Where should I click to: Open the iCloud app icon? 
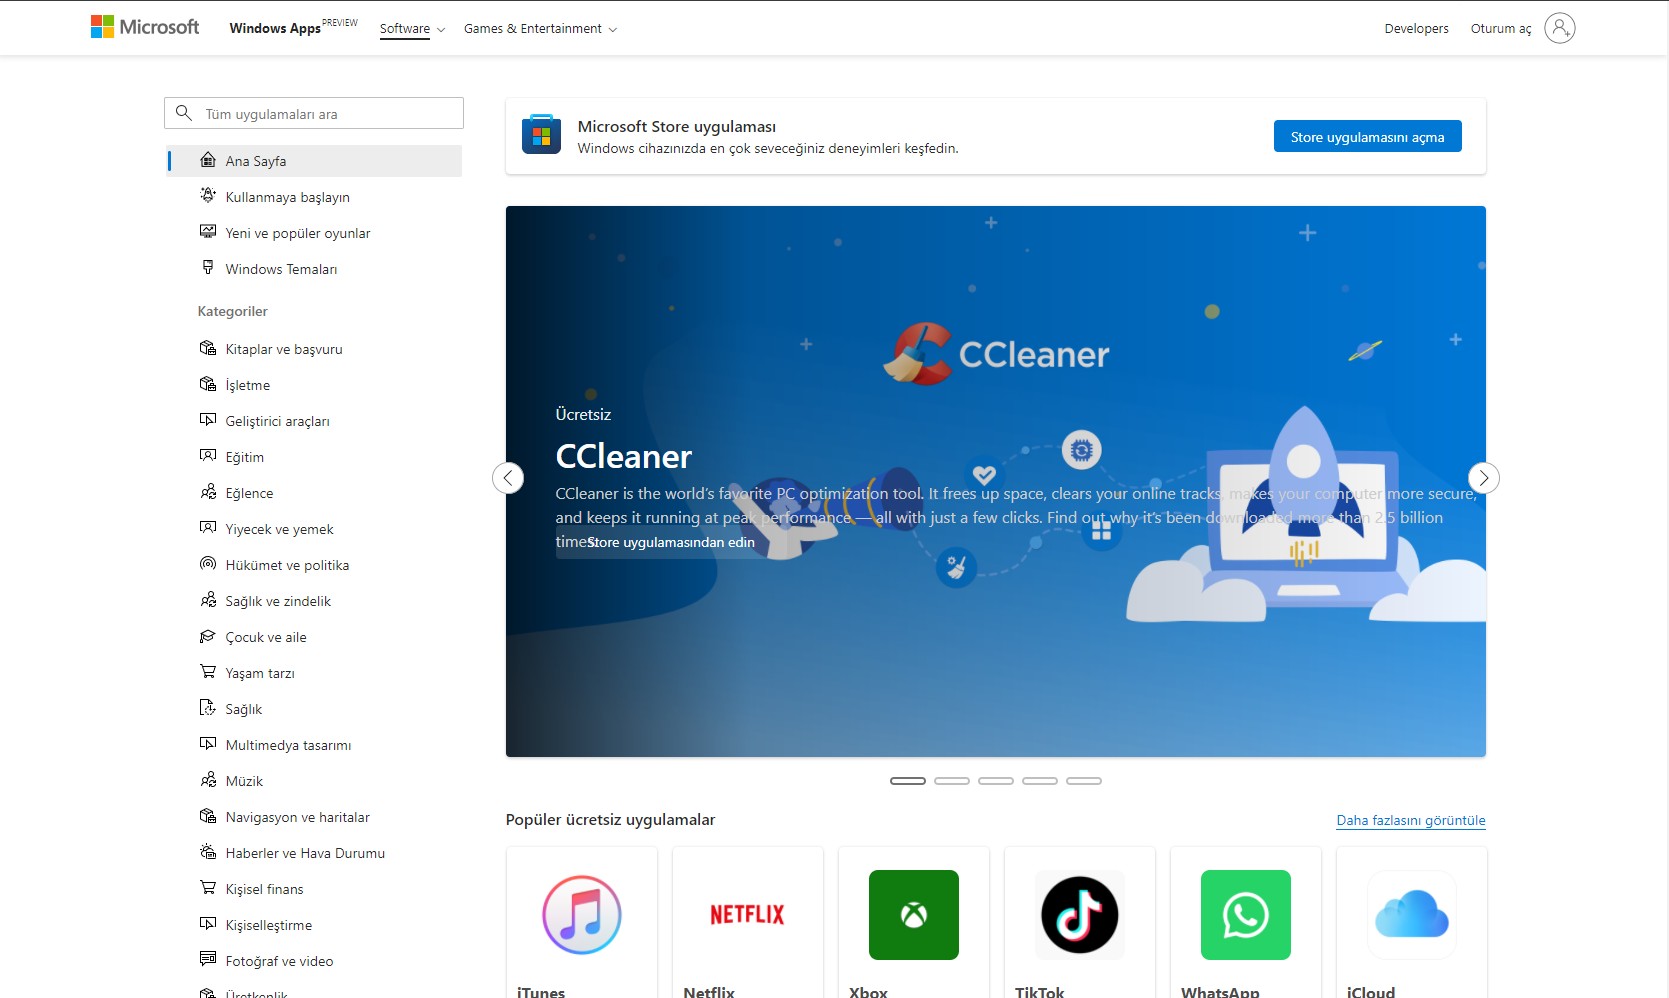pyautogui.click(x=1412, y=915)
